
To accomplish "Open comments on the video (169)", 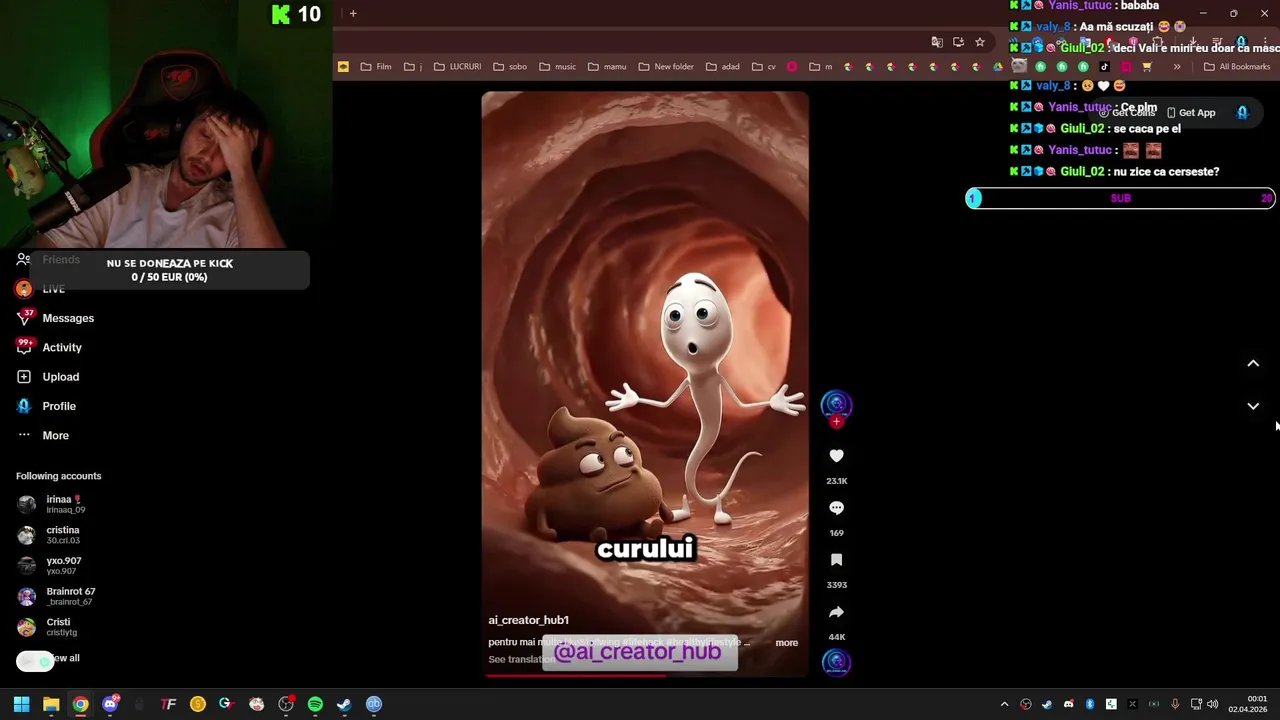I will [836, 508].
